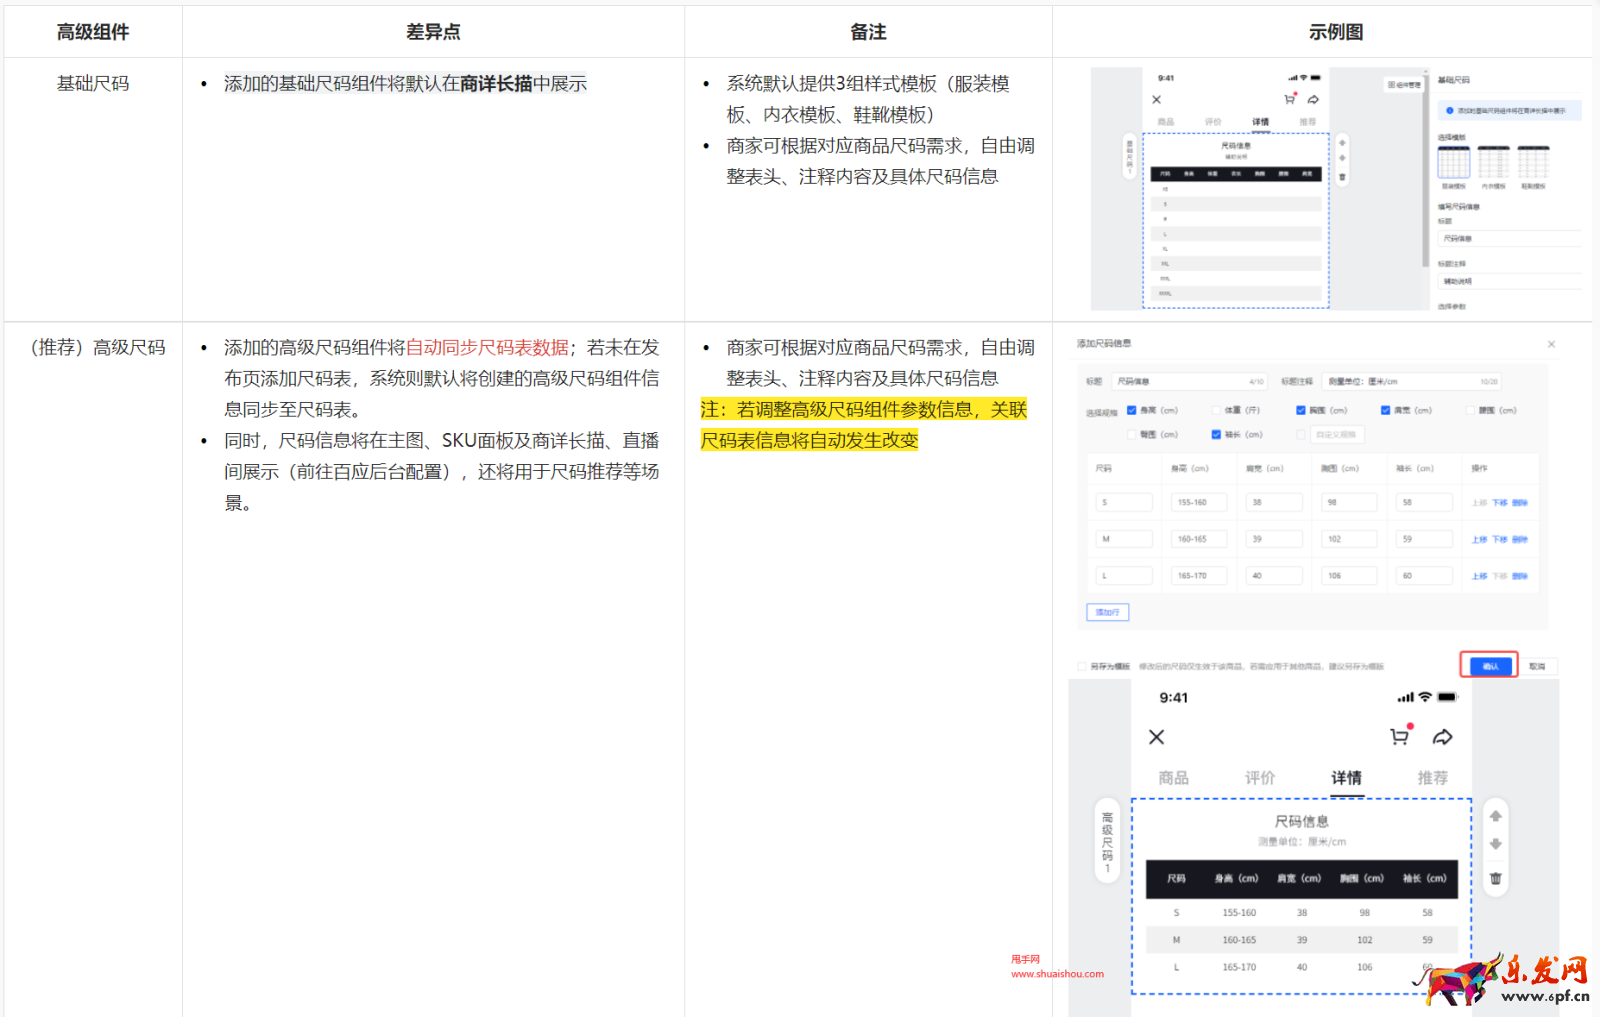Enable the 体重 (斤) checkbox

pos(1216,410)
